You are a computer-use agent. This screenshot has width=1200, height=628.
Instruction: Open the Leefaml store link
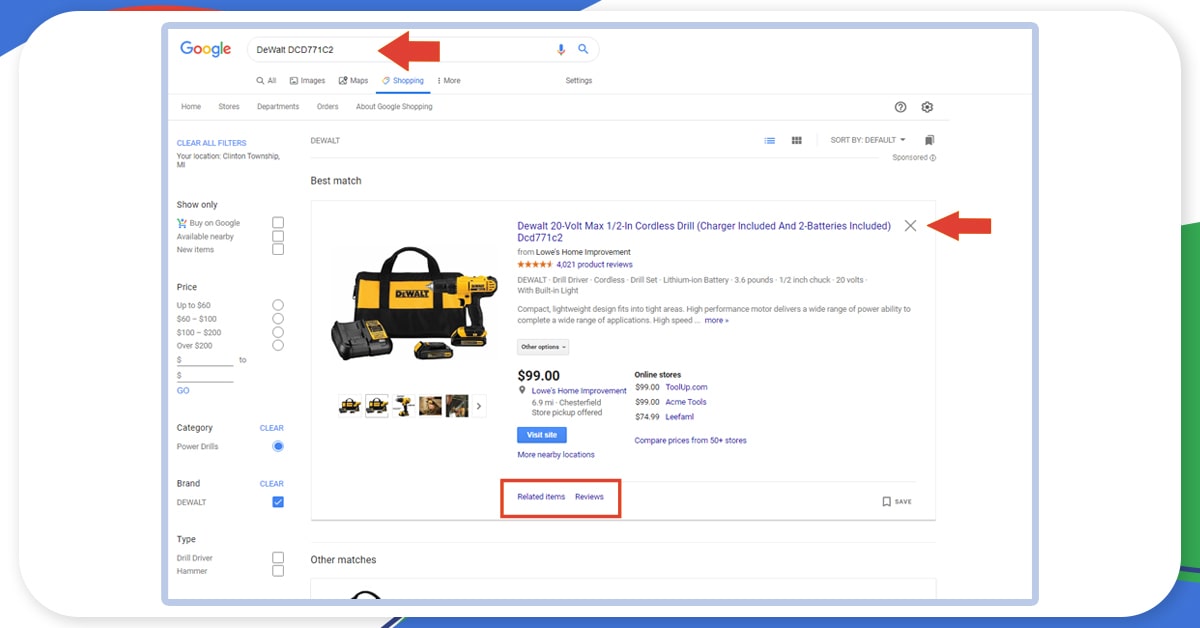(x=679, y=417)
